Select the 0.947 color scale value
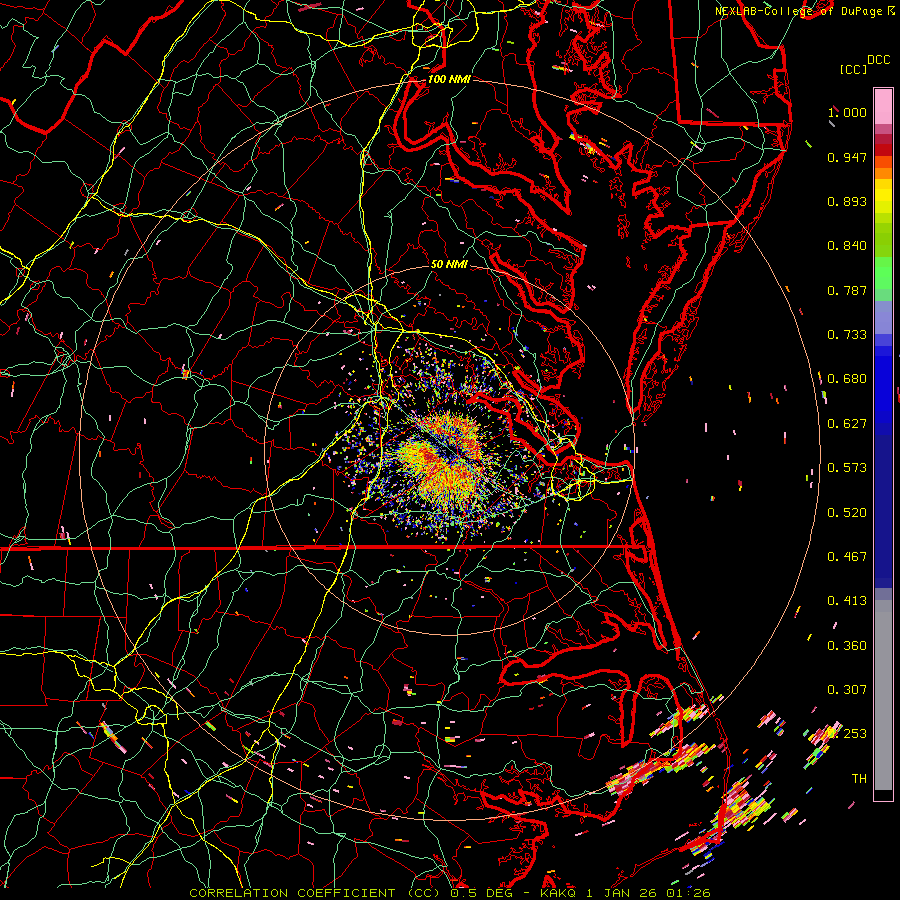Screen dimensions: 900x900 847,157
